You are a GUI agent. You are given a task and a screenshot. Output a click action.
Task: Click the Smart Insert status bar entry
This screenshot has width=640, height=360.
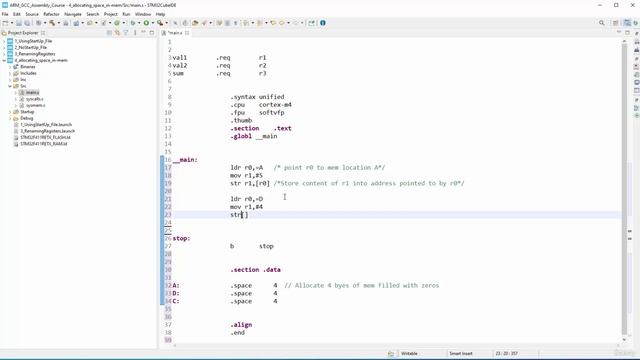coord(461,354)
